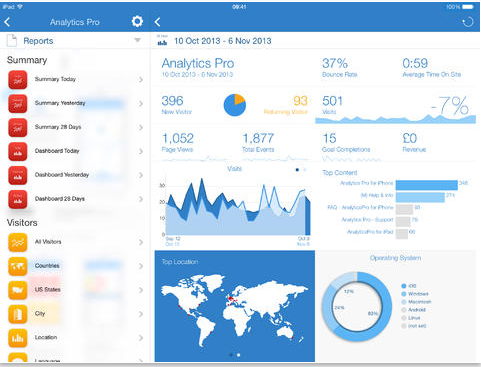
Task: Click the iOS legend dot
Action: 404,286
